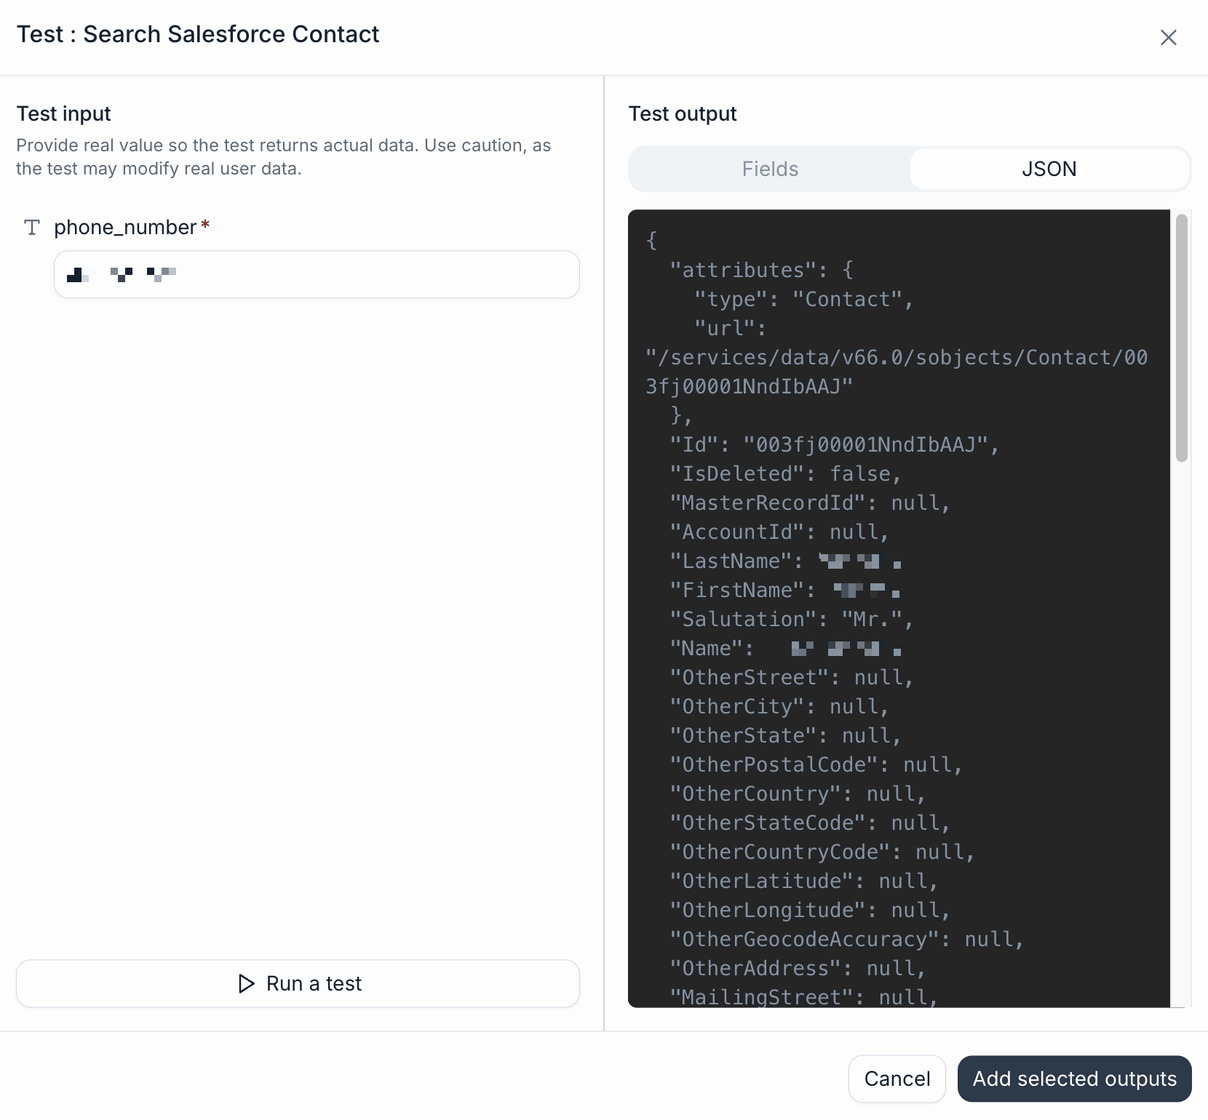1208x1120 pixels.
Task: Select the "IsDeleted": false line
Action: coord(785,474)
